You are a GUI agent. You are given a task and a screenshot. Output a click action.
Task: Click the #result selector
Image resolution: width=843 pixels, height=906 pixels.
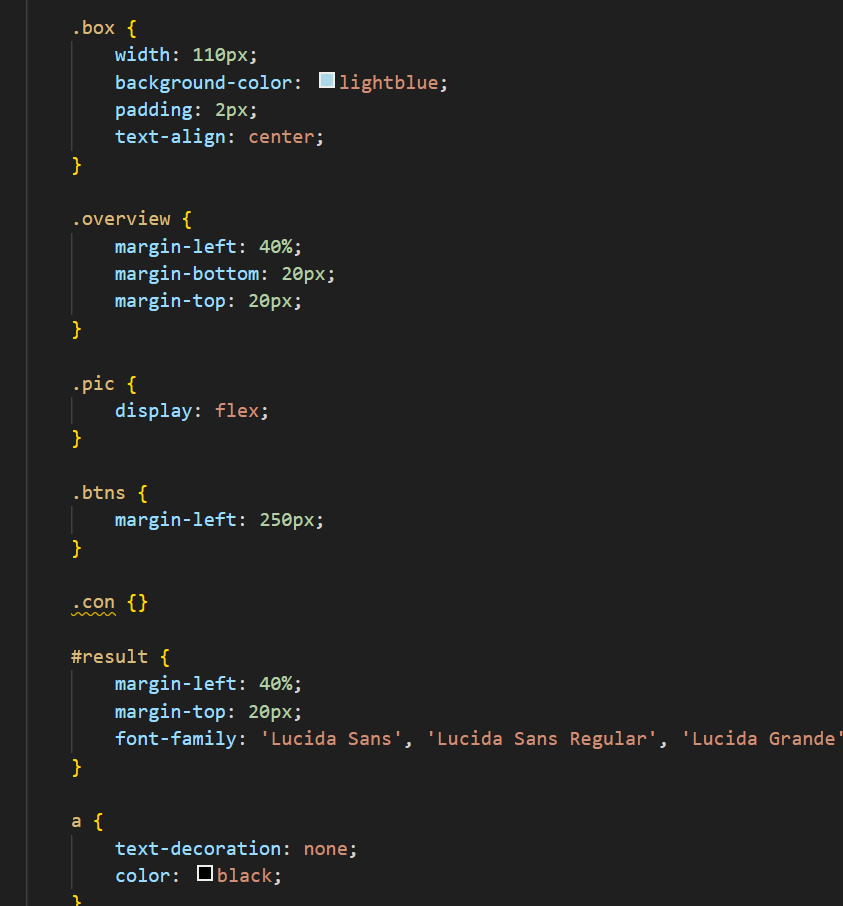click(109, 657)
